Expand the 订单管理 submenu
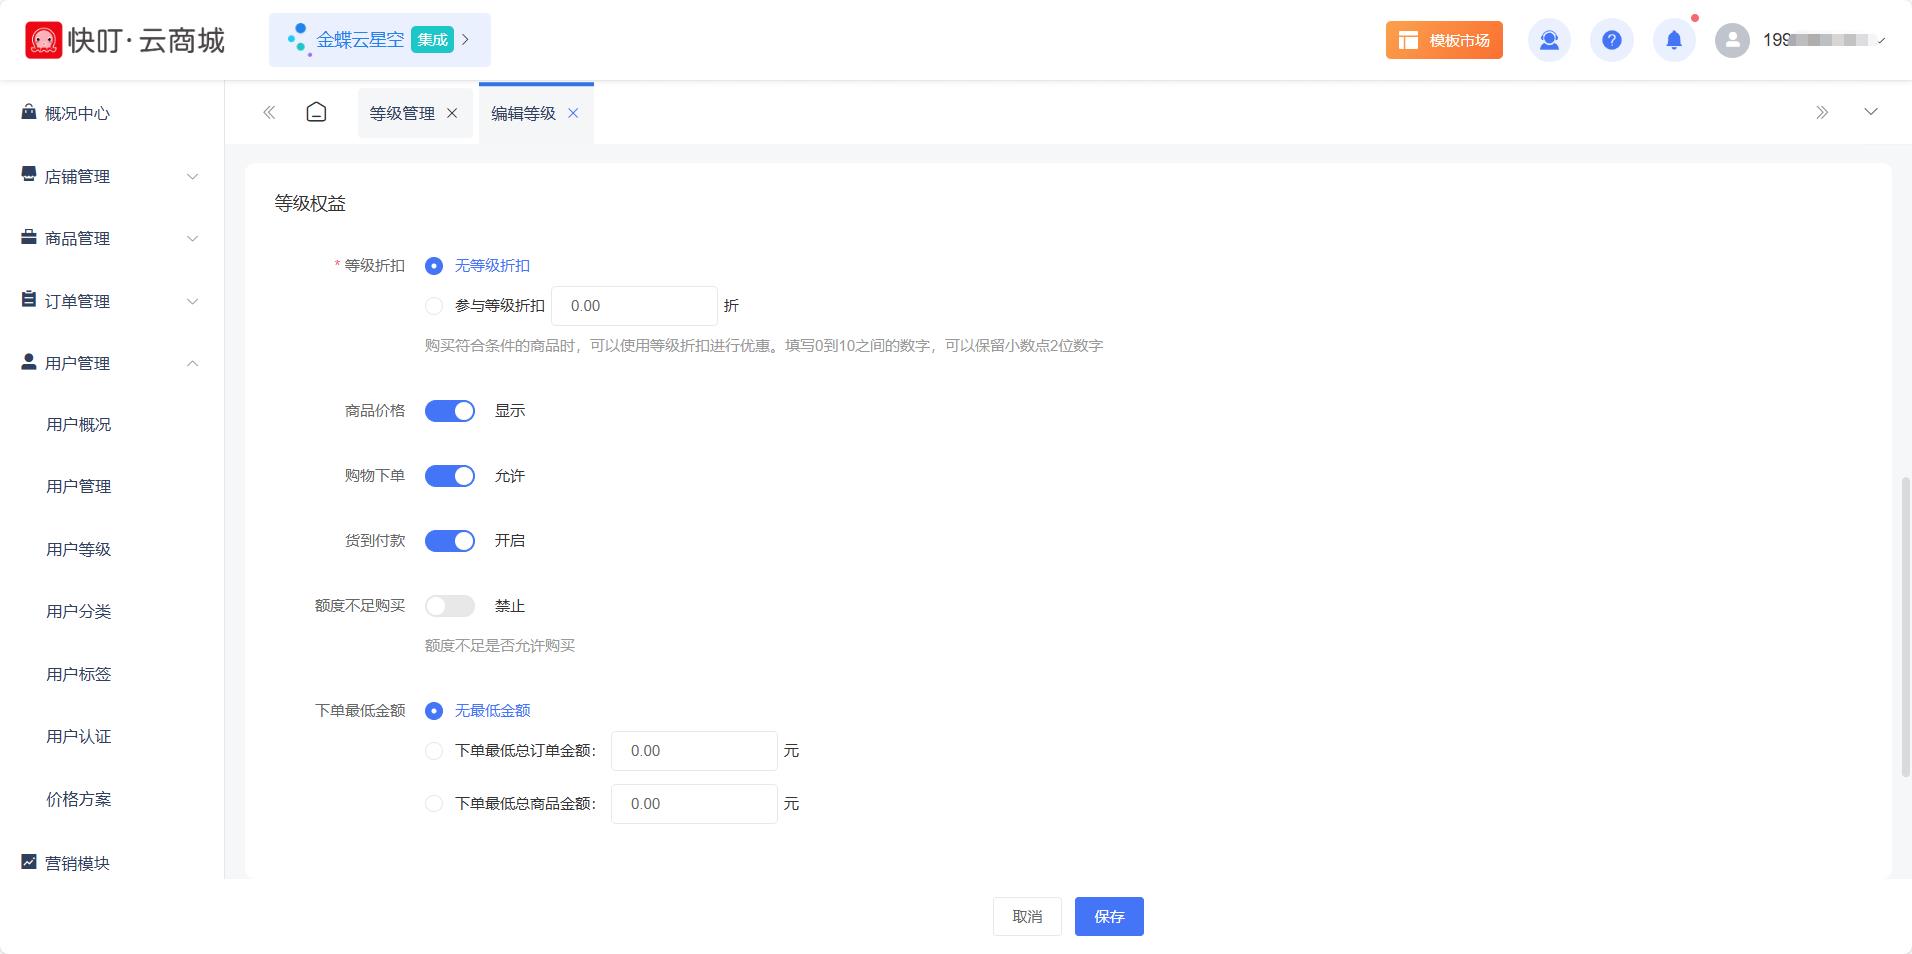The height and width of the screenshot is (954, 1912). point(191,300)
